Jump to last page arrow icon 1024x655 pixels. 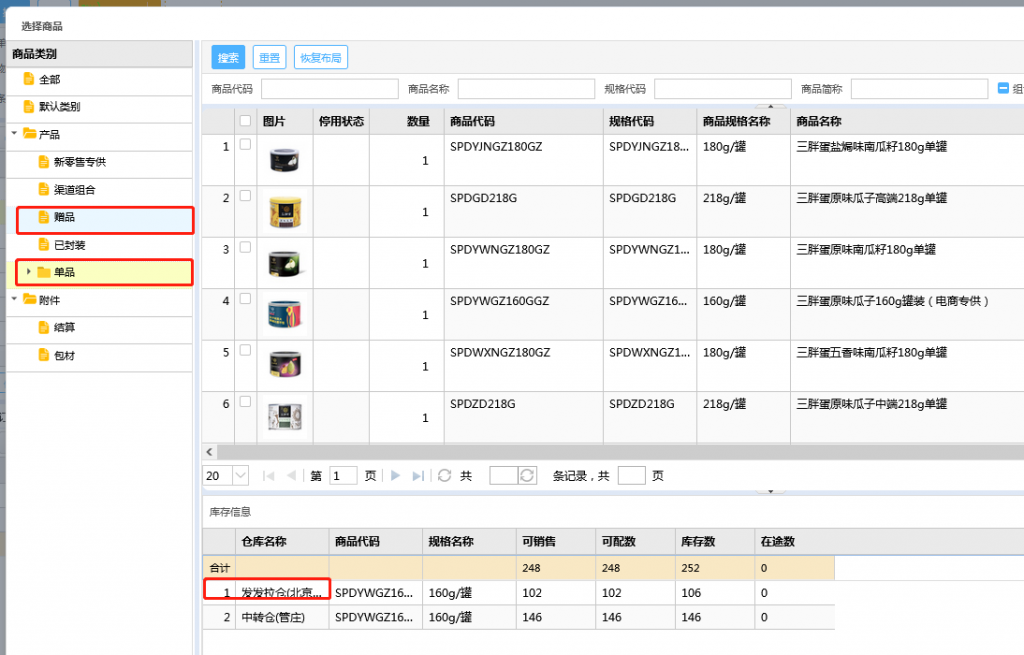(418, 476)
